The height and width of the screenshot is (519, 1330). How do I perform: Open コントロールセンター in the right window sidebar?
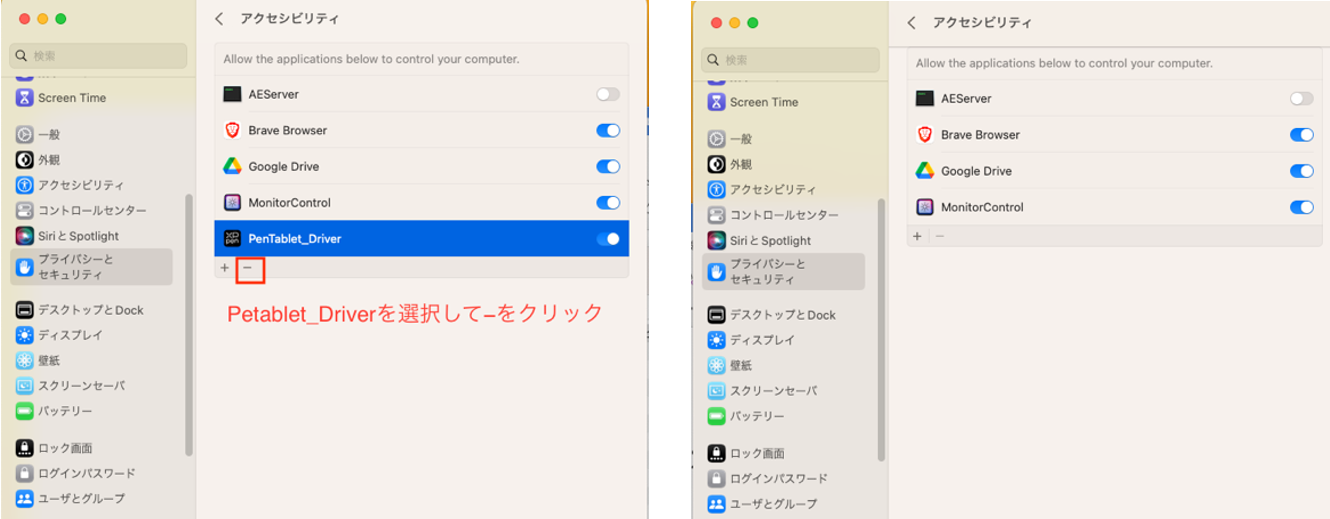click(x=773, y=215)
